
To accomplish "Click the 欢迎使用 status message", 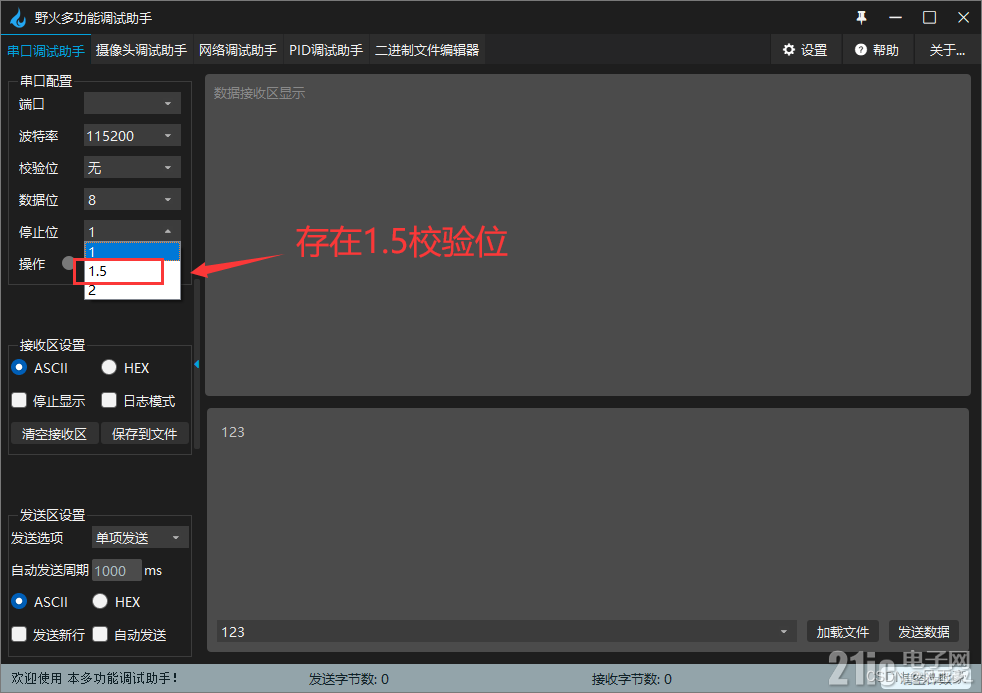I will pos(95,678).
